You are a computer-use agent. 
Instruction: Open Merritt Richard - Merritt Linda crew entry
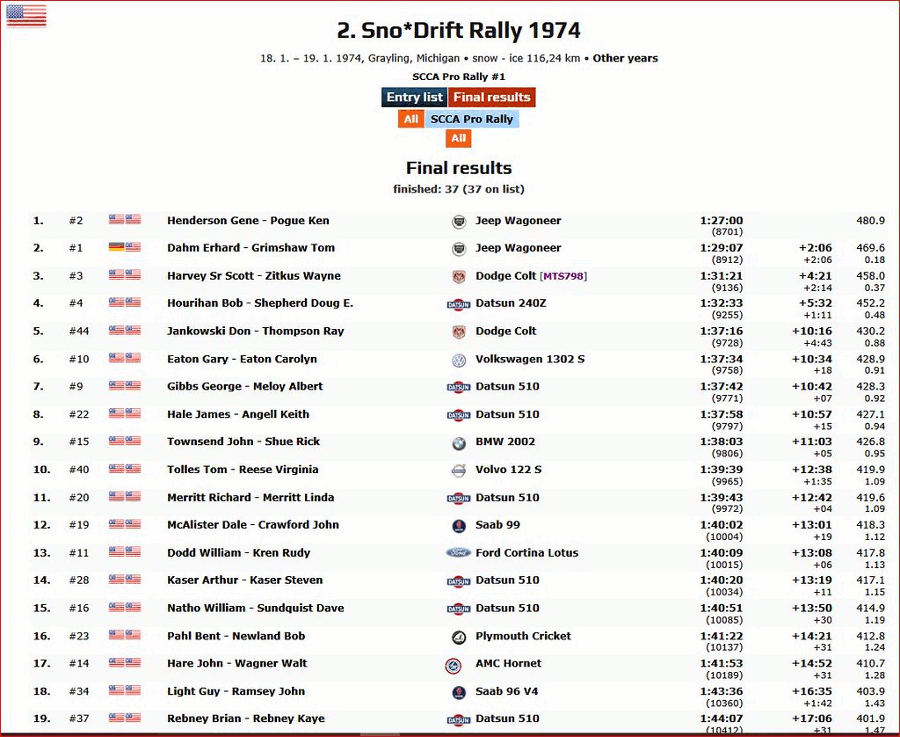coord(250,498)
